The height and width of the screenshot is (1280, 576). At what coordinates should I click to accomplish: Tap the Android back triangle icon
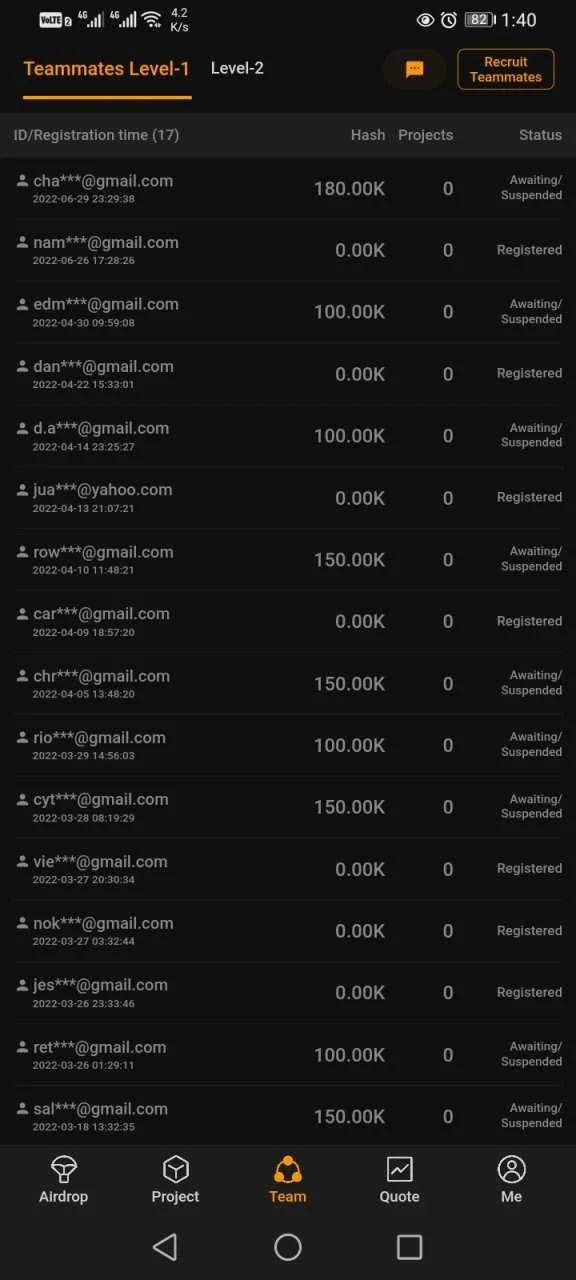point(165,1246)
